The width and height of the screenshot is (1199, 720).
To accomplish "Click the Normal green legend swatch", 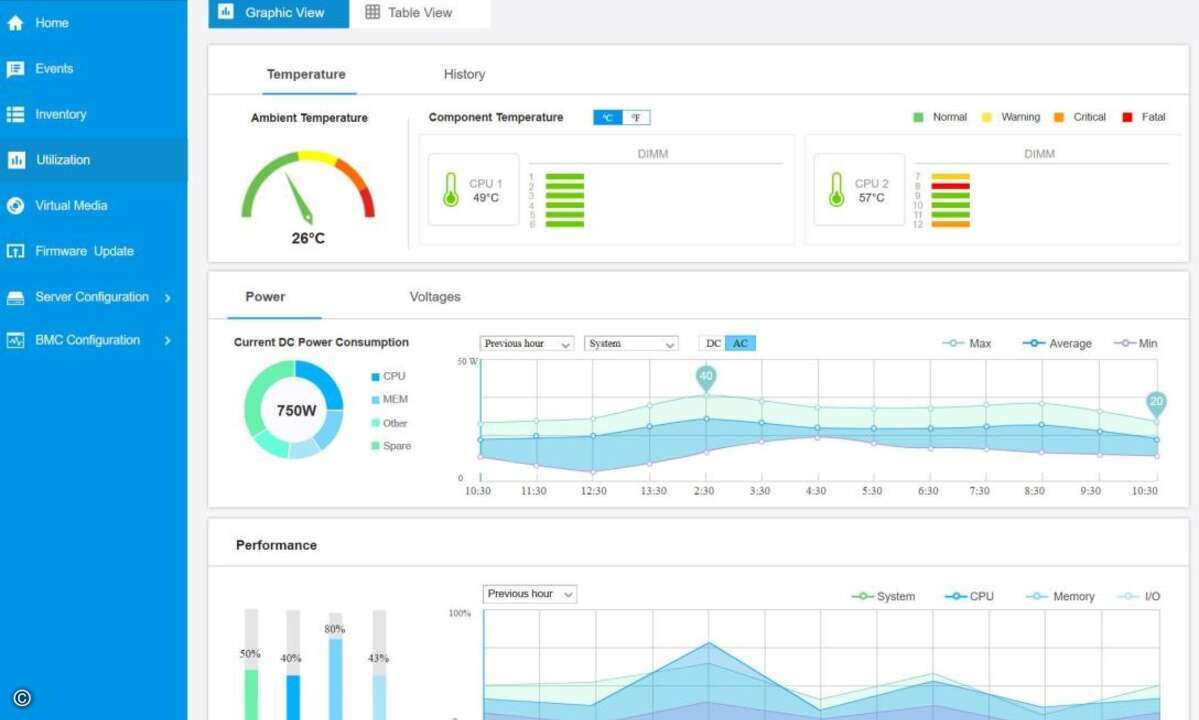I will 918,117.
